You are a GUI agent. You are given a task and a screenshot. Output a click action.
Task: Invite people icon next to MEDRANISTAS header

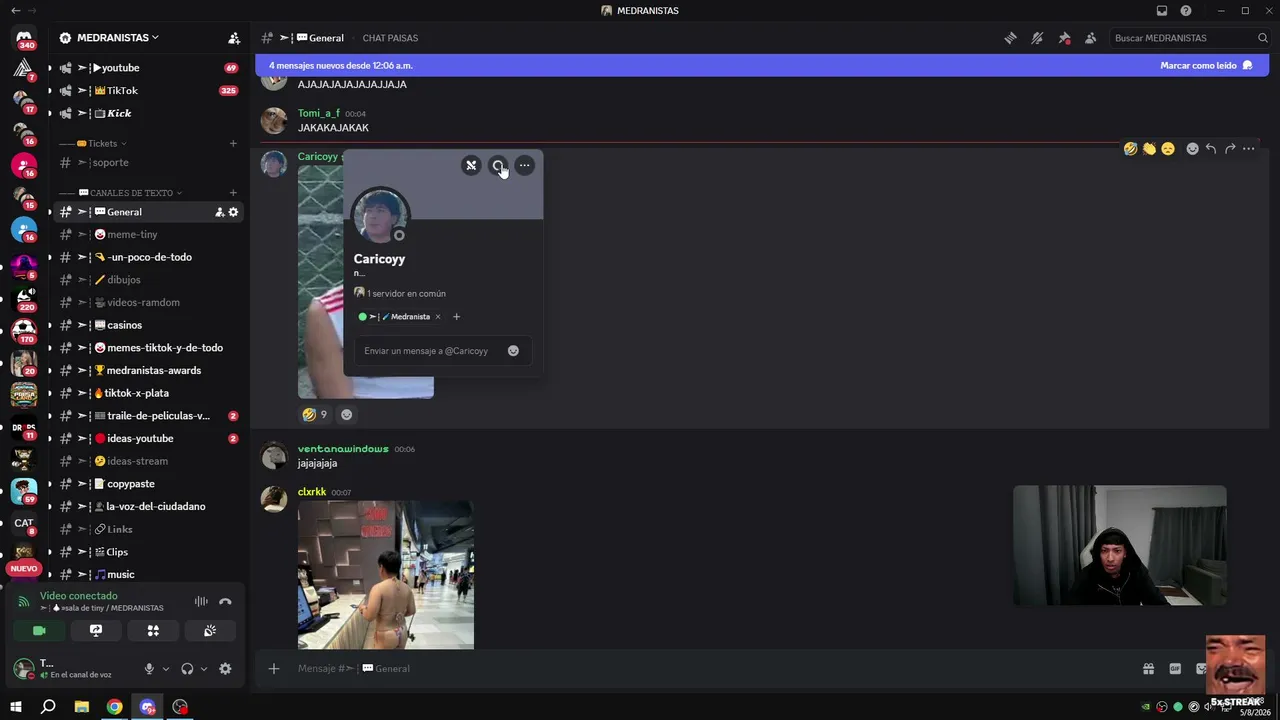(234, 38)
